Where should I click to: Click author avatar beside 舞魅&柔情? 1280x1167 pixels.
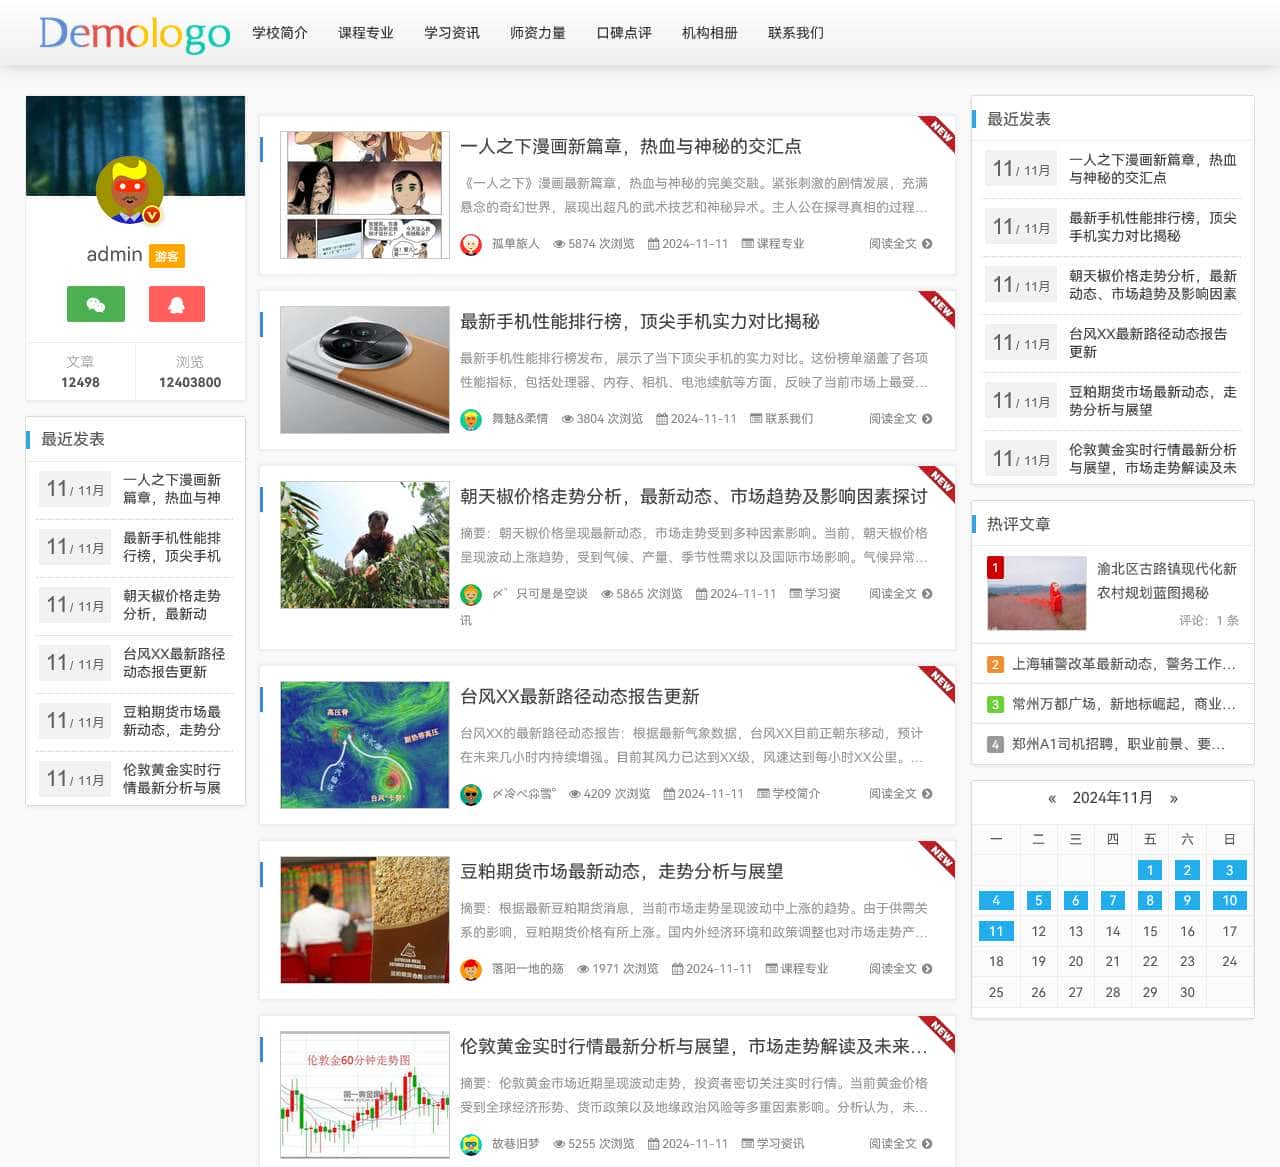coord(471,419)
